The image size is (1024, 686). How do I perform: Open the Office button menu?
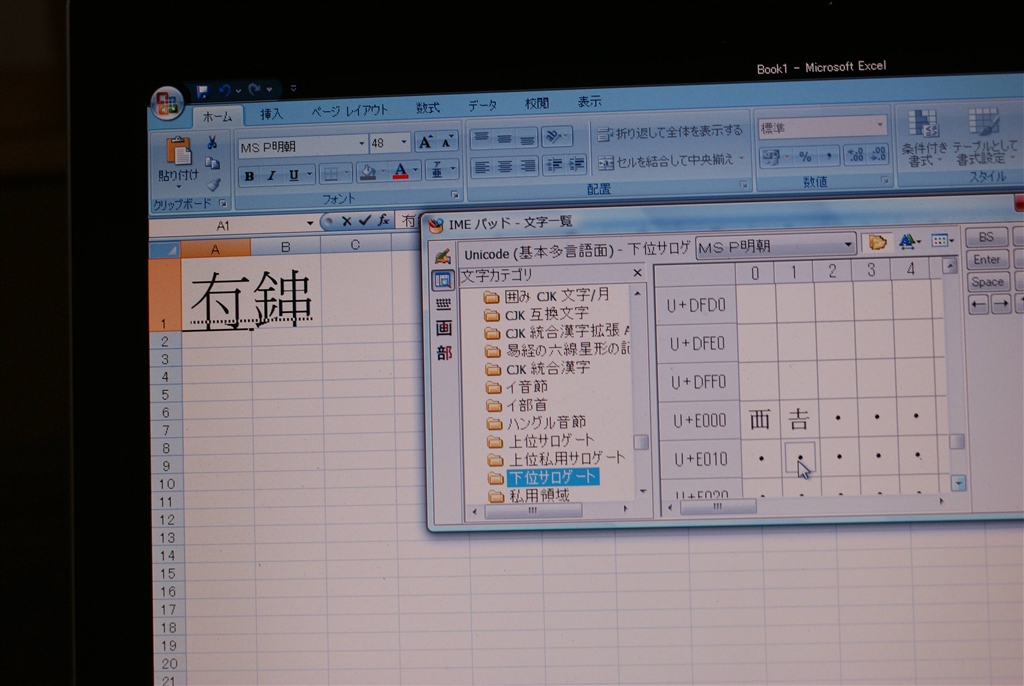pos(167,103)
